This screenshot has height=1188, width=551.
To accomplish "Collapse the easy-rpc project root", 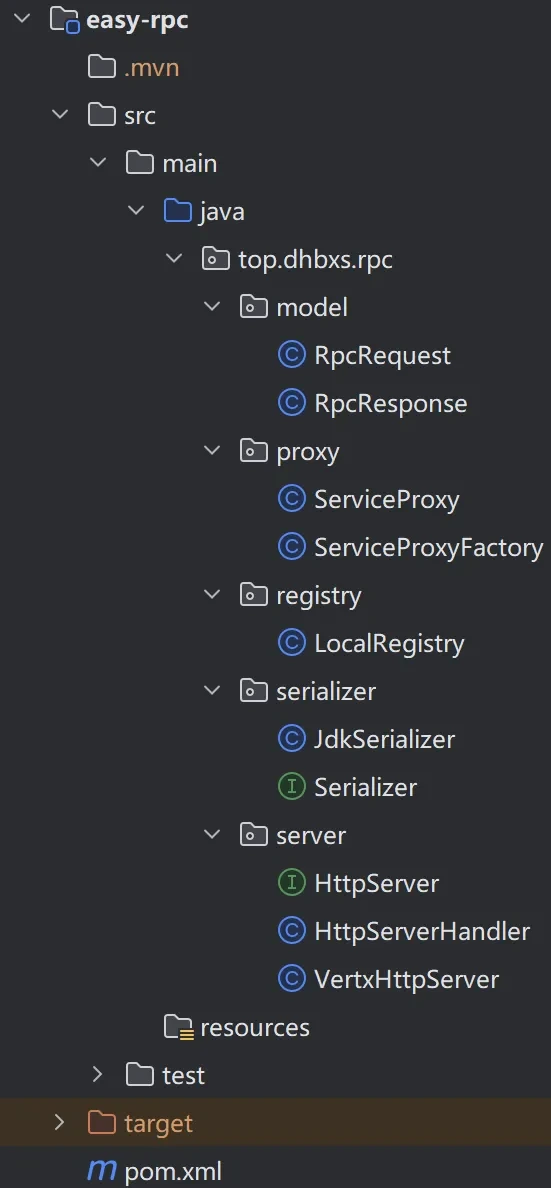I will coord(23,19).
